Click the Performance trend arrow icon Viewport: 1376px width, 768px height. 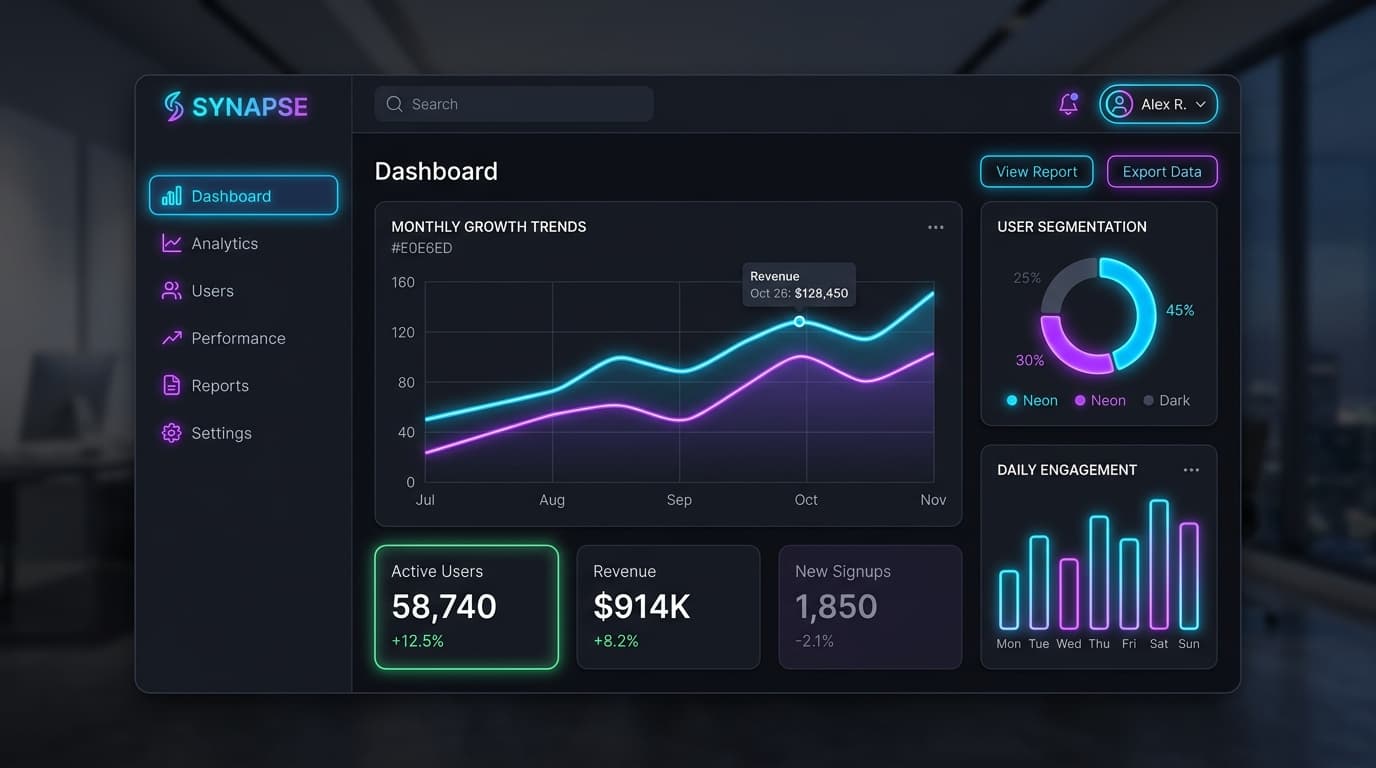[x=172, y=338]
